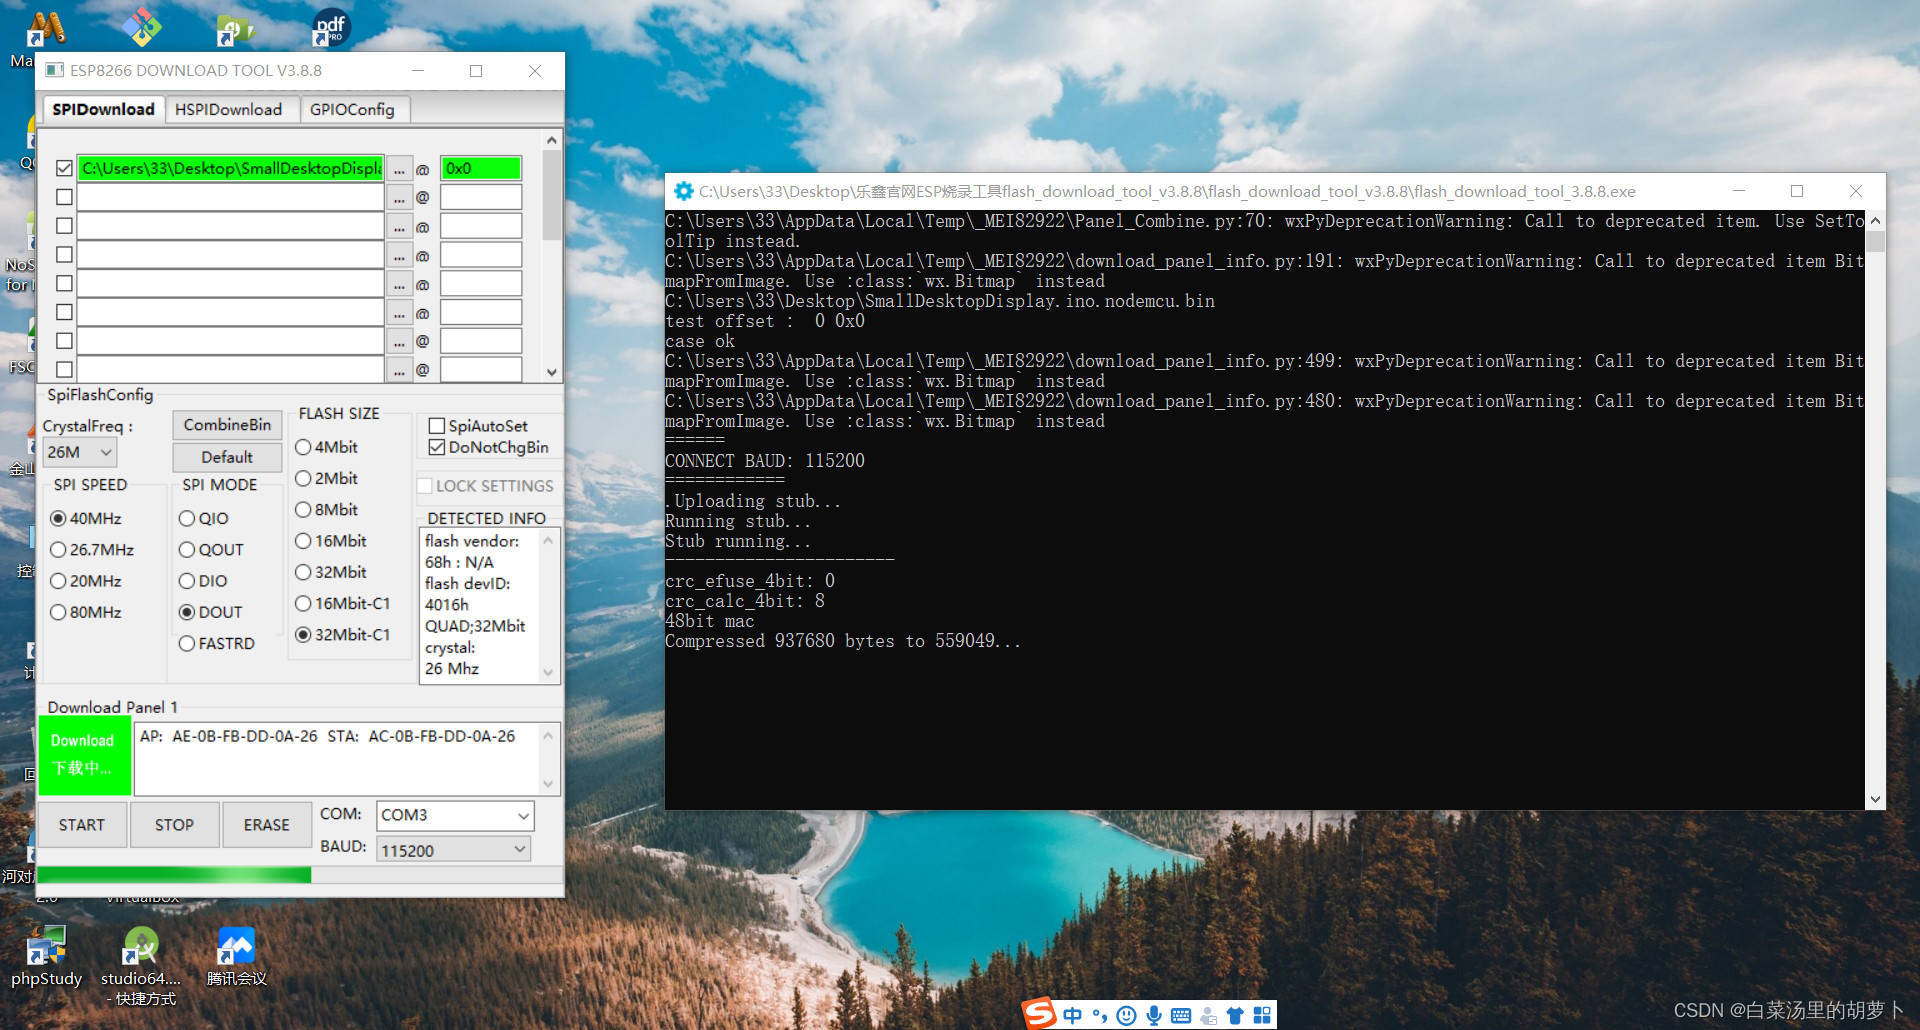
Task: Toggle the LOCK SETTINGS checkbox
Action: coord(425,486)
